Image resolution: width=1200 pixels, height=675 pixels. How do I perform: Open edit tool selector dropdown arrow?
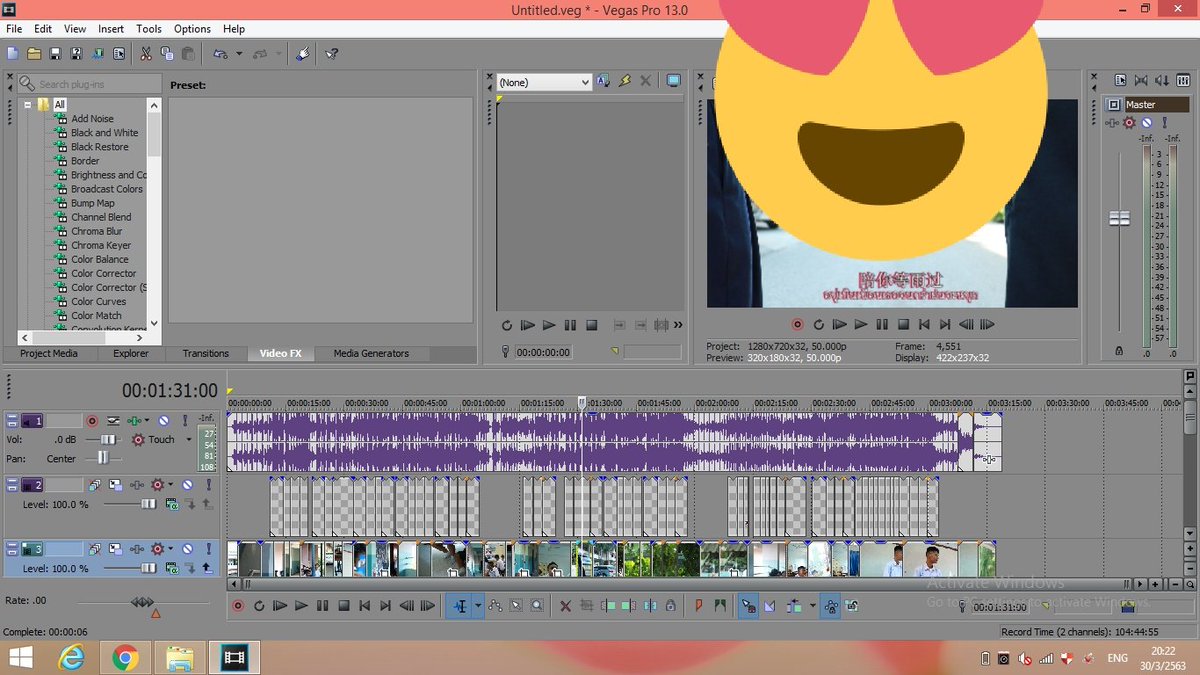point(478,606)
